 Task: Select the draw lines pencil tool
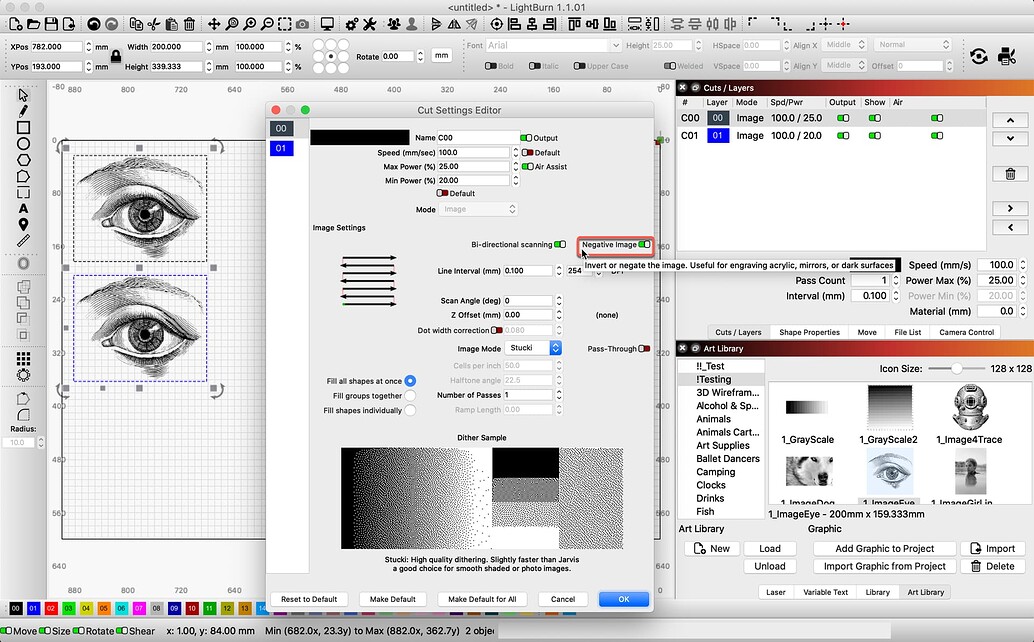[23, 111]
